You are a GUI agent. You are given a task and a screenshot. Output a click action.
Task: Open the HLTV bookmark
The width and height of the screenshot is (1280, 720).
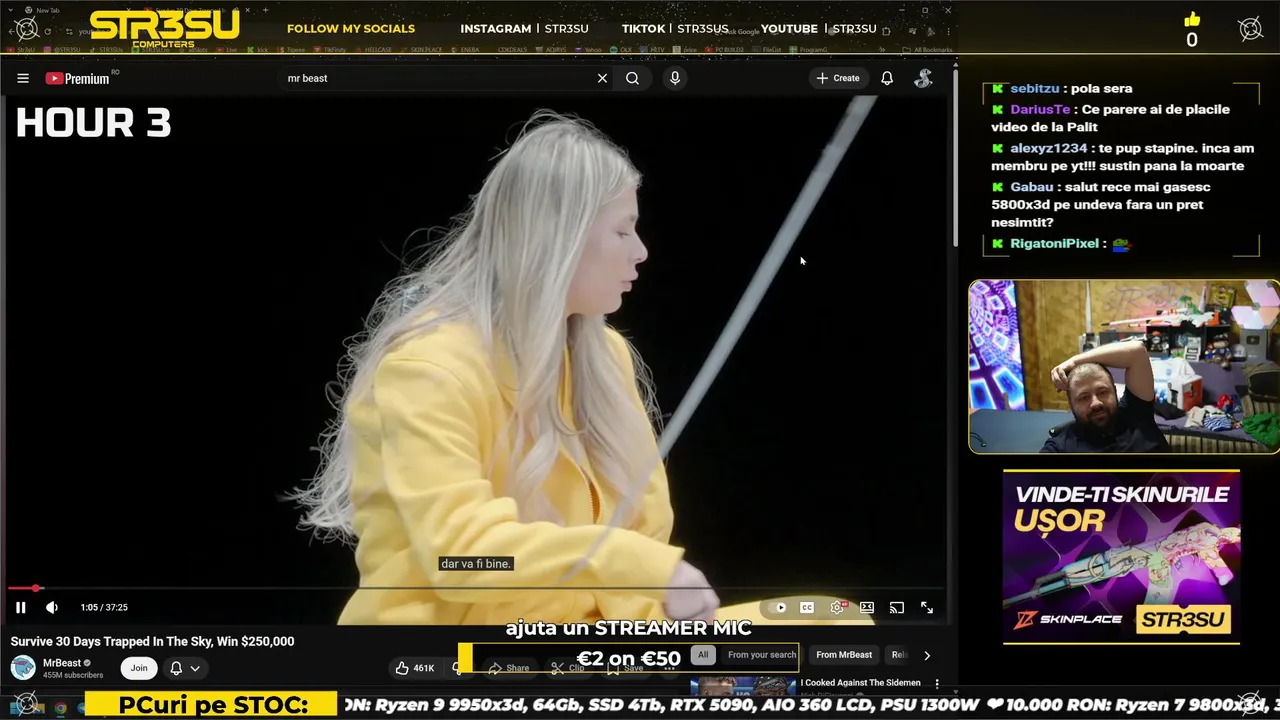coord(653,49)
